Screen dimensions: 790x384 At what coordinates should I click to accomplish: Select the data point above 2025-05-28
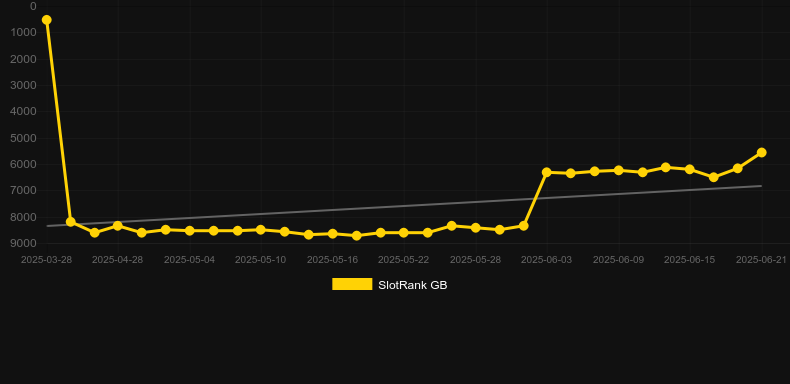(x=476, y=228)
